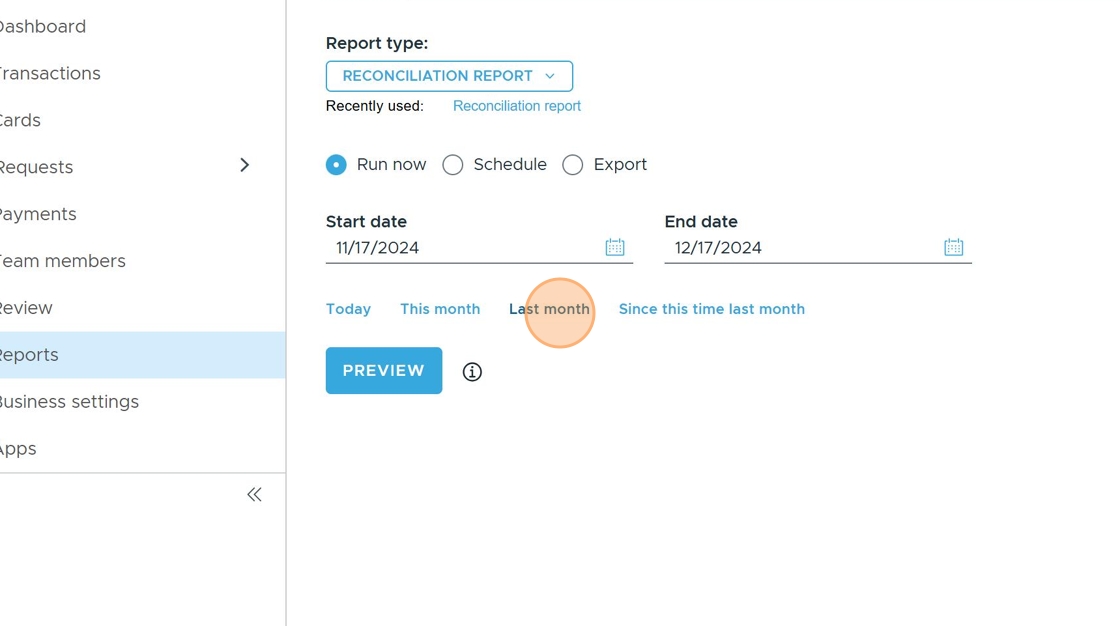Choose the This month date shortcut

(x=440, y=309)
